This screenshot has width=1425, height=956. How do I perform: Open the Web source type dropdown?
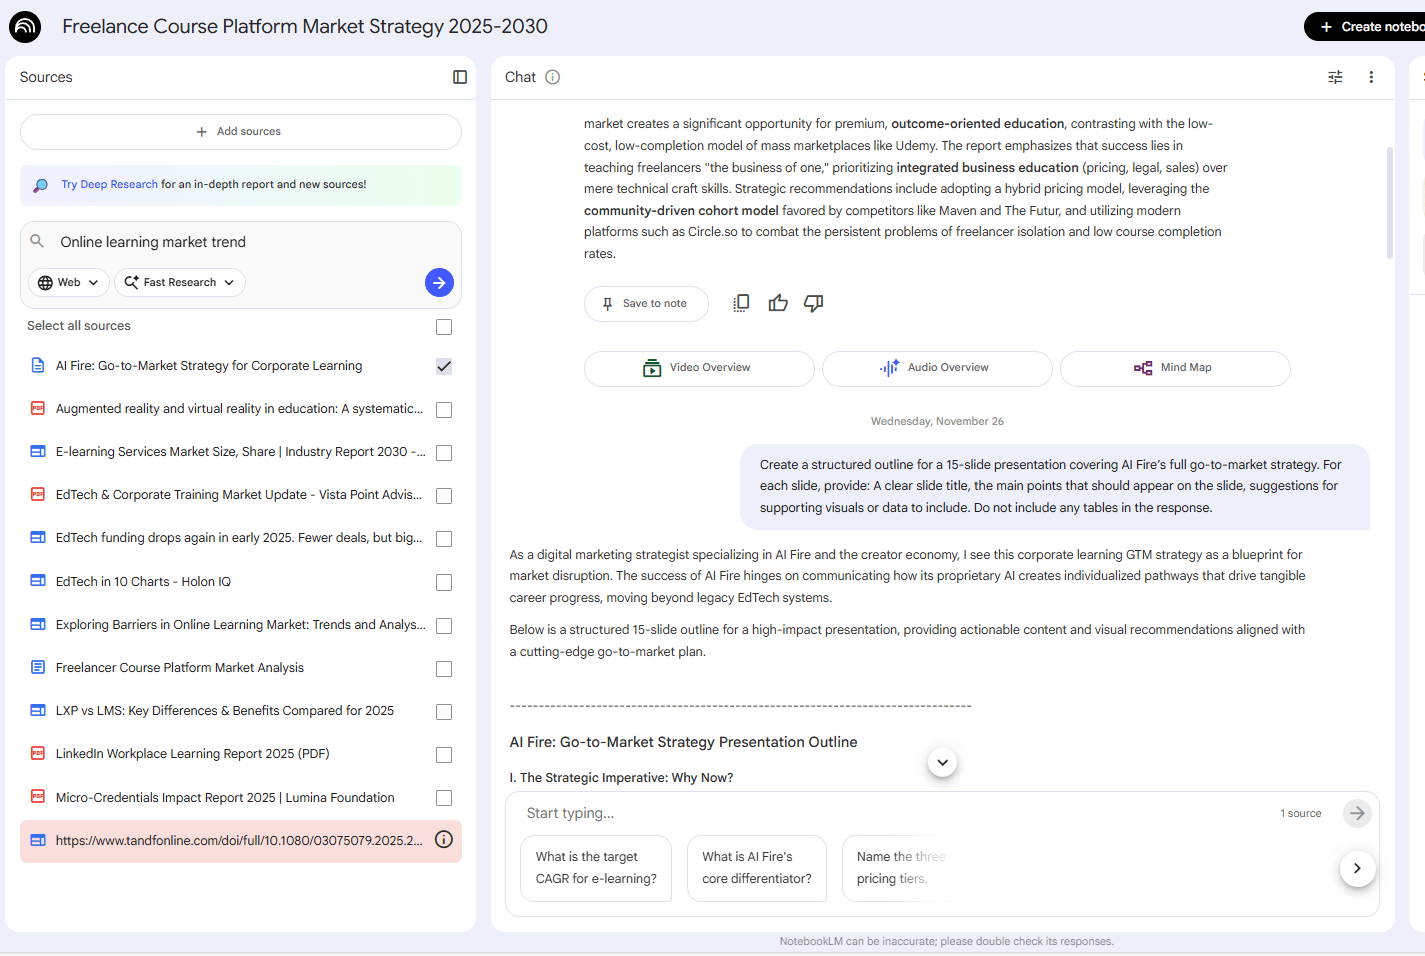69,283
